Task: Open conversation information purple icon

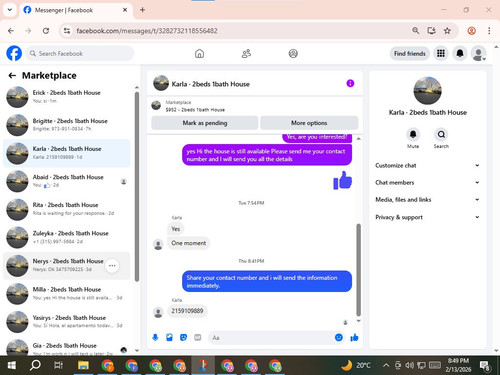Action: pyautogui.click(x=350, y=83)
